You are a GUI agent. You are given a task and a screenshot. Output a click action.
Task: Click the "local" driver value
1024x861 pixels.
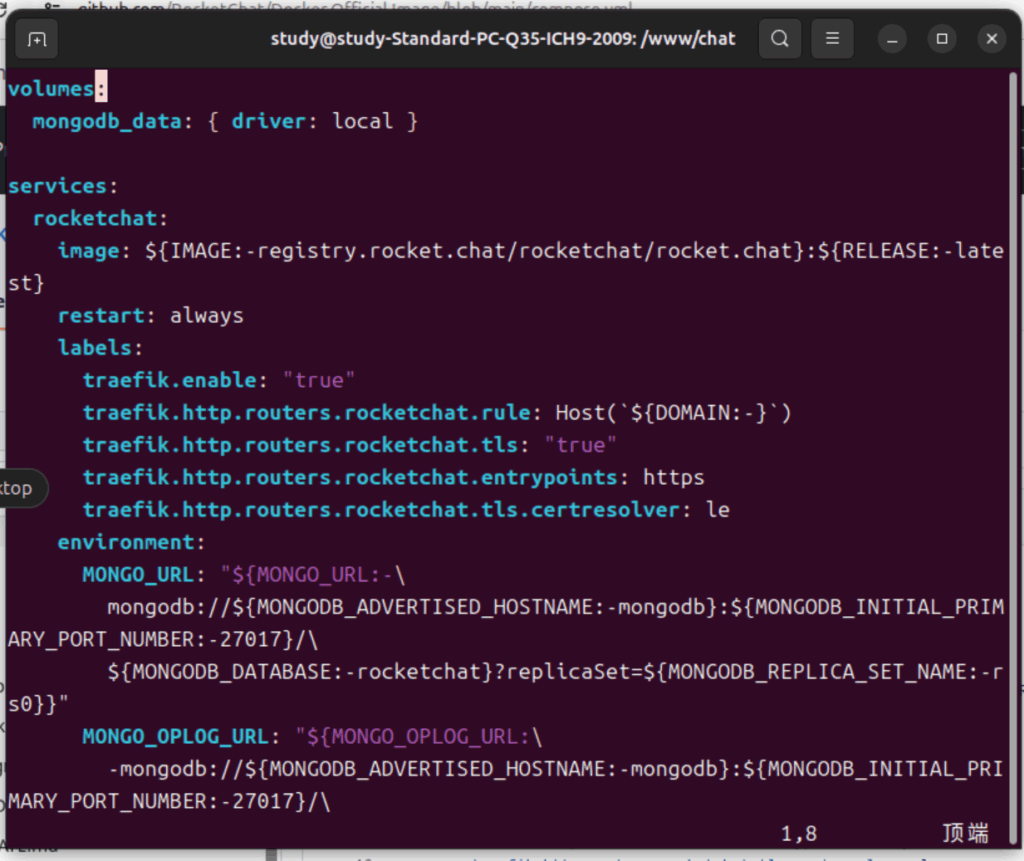(362, 122)
